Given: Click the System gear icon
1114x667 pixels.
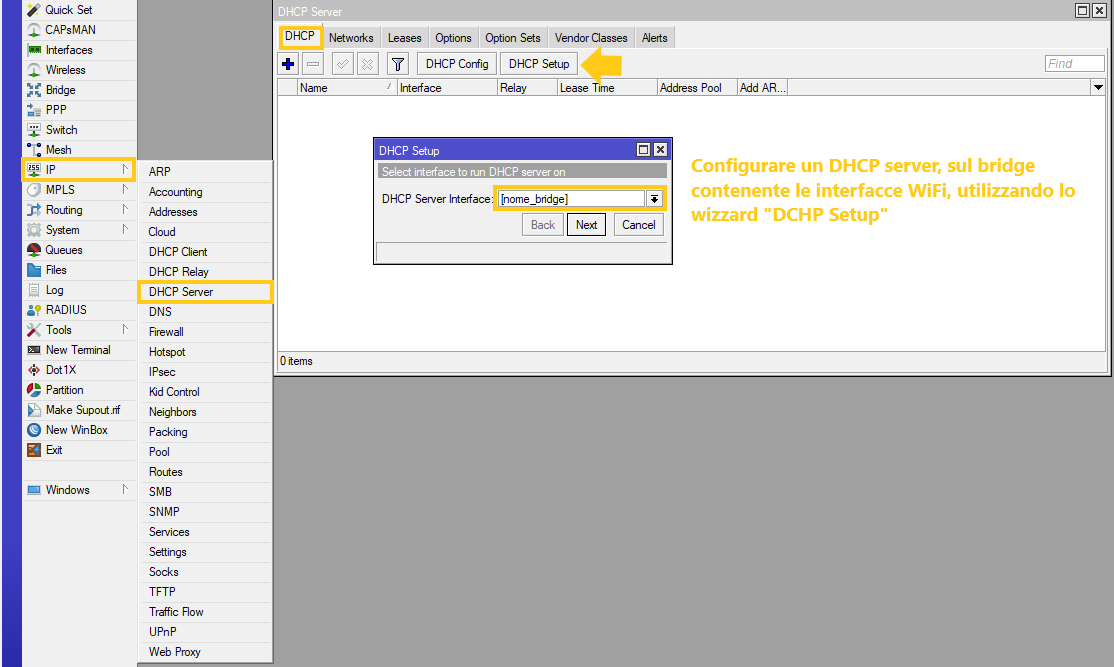Looking at the screenshot, I should tap(33, 230).
